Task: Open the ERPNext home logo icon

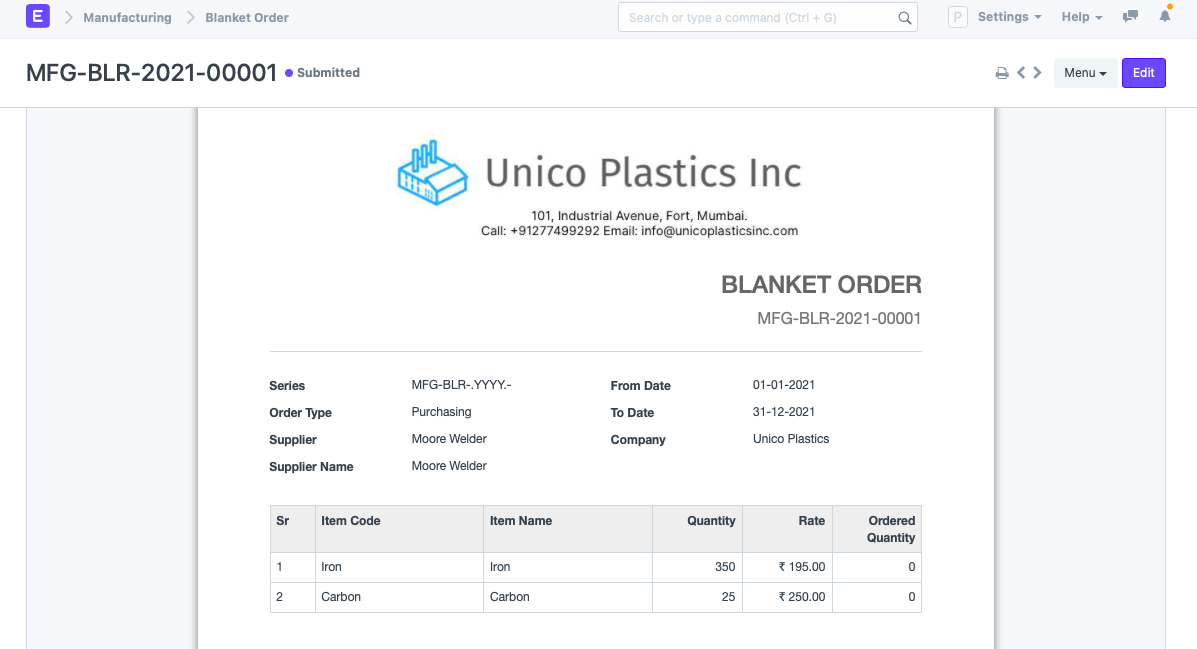Action: (37, 16)
